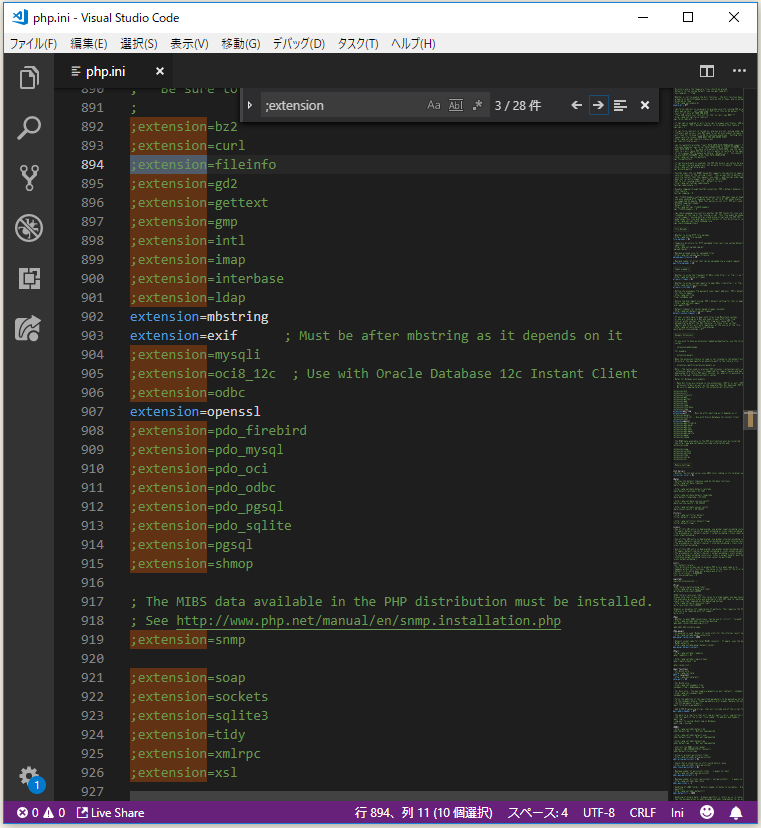The image size is (761, 828).
Task: Click line number 916
Action: [x=92, y=582]
